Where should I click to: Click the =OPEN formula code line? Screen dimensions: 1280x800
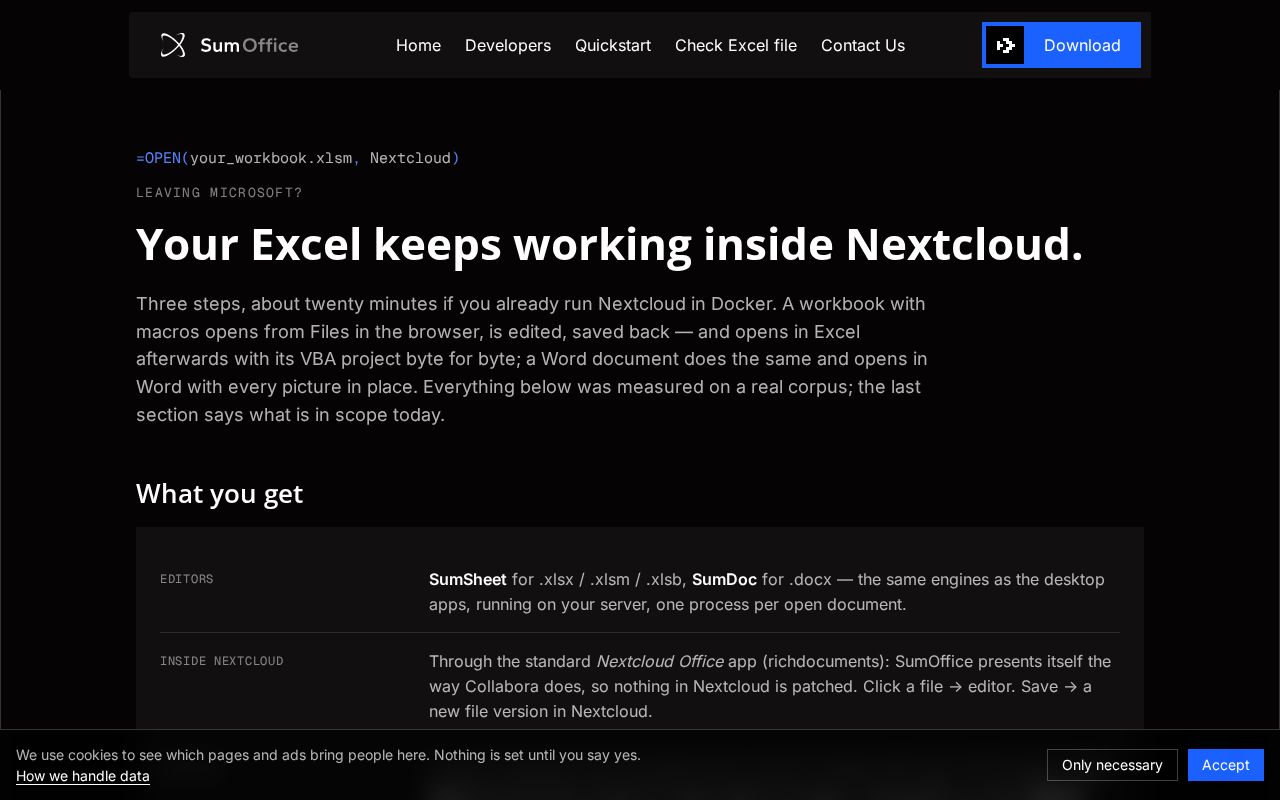(x=298, y=158)
